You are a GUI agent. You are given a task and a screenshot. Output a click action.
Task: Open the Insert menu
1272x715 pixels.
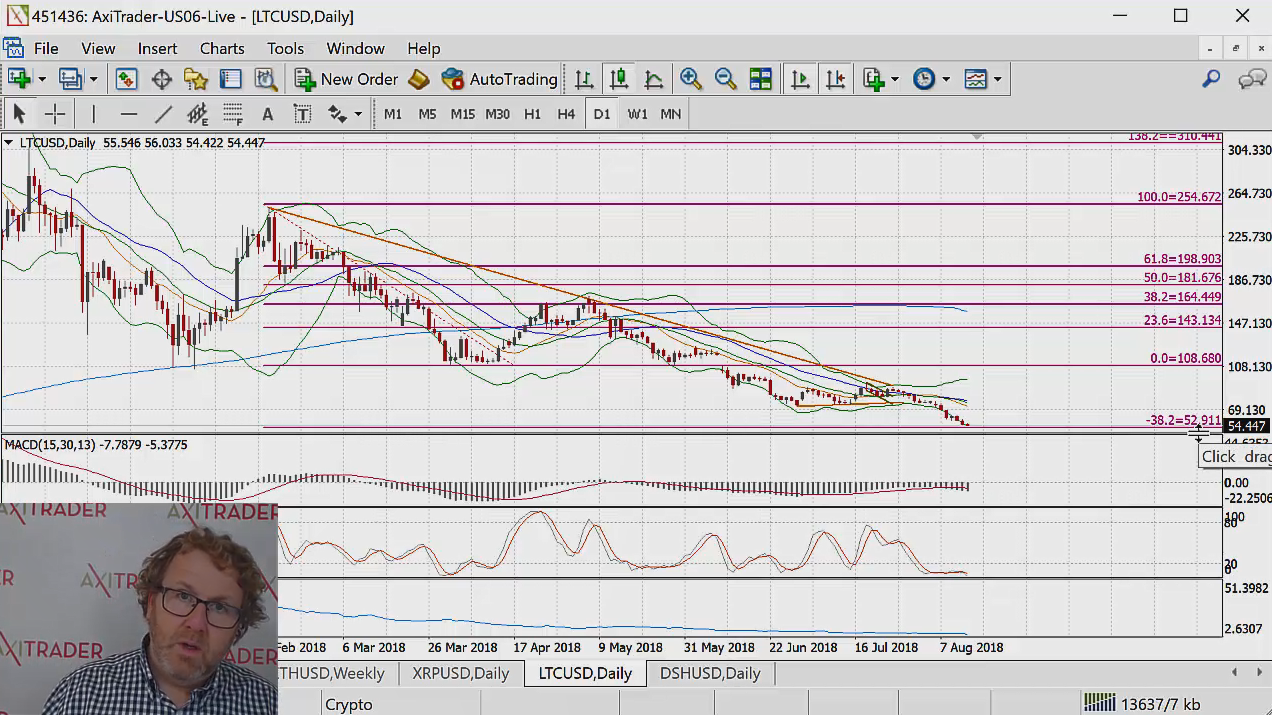coord(157,48)
